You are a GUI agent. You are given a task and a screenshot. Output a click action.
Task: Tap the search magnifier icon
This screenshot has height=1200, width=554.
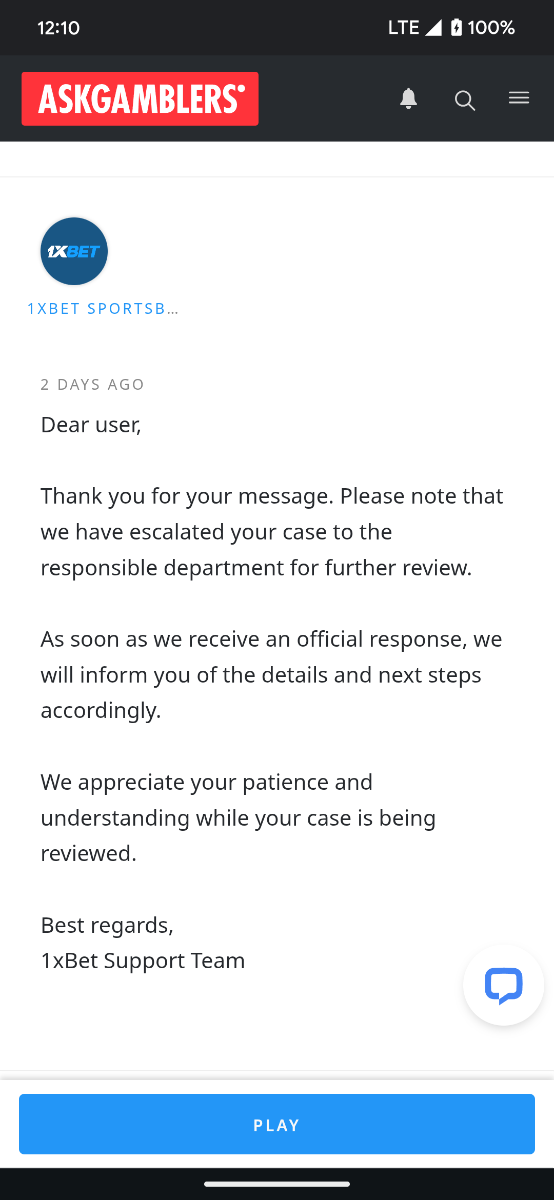coord(465,99)
